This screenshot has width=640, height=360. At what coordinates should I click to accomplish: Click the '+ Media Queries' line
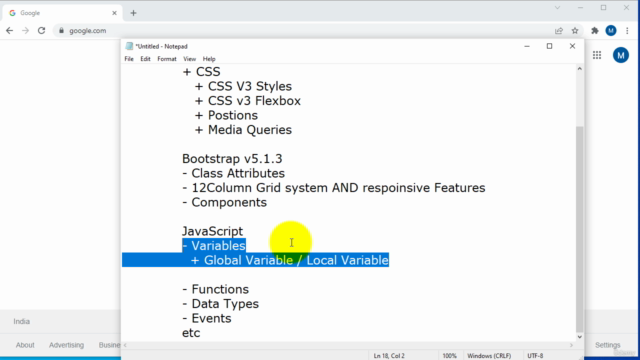(x=243, y=130)
